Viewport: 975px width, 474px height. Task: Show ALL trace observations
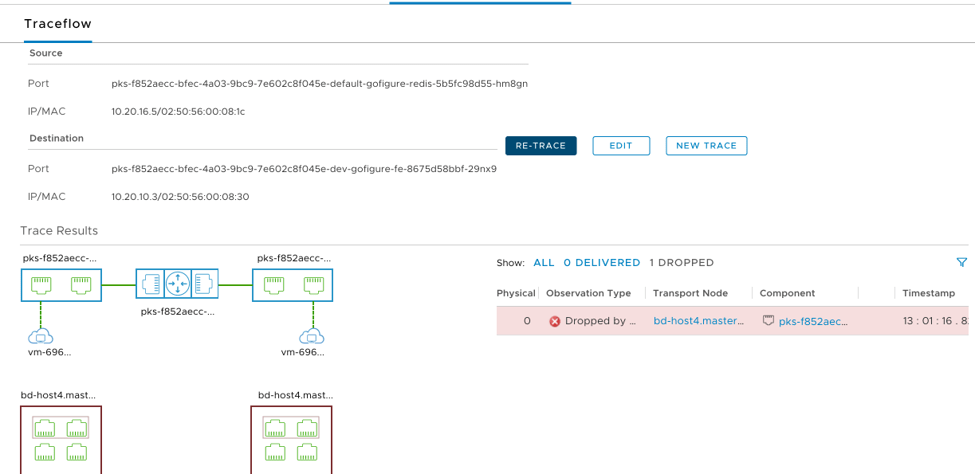[x=543, y=263]
